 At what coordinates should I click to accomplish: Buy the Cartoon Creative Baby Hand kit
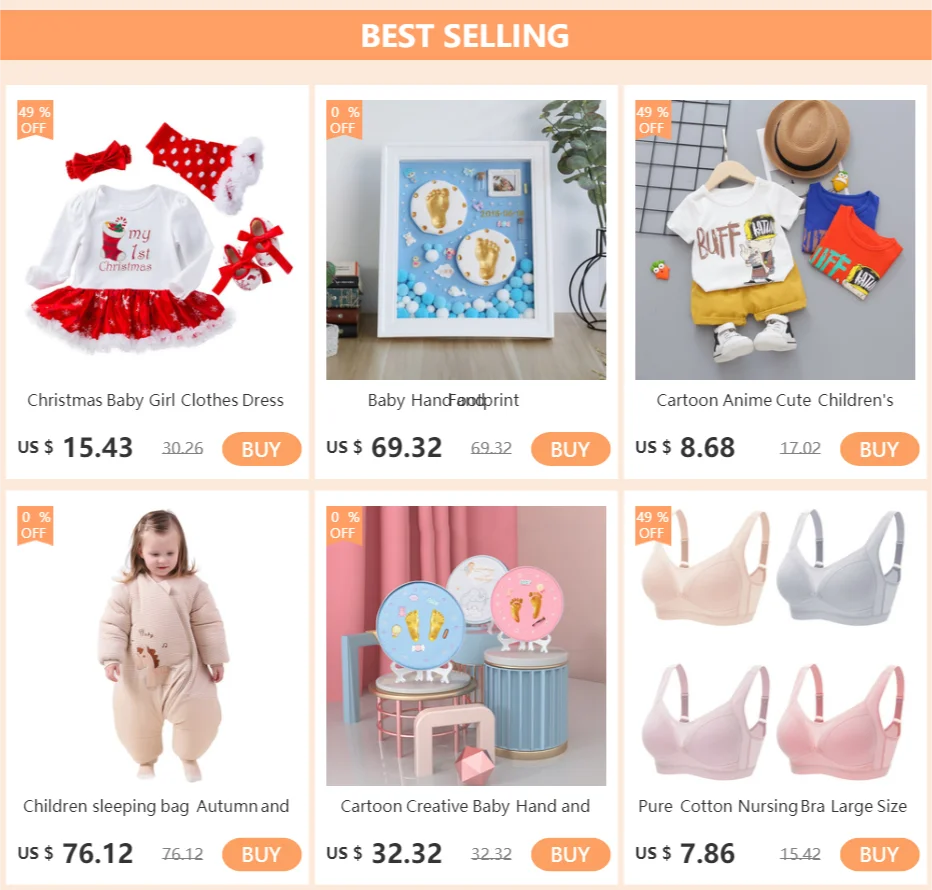(571, 854)
